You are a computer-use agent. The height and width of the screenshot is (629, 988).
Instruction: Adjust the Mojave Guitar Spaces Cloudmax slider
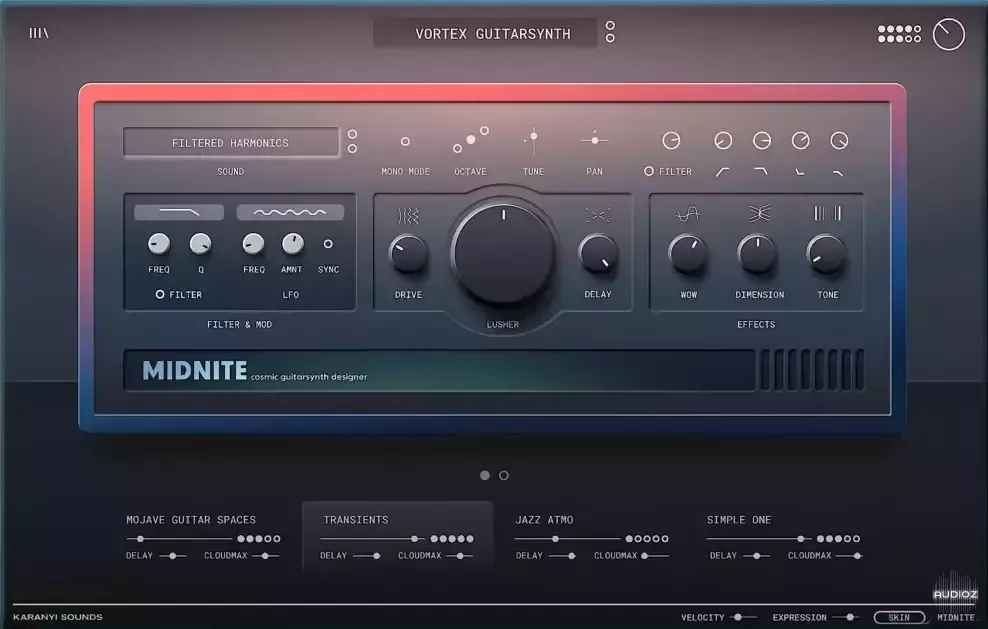coord(265,556)
